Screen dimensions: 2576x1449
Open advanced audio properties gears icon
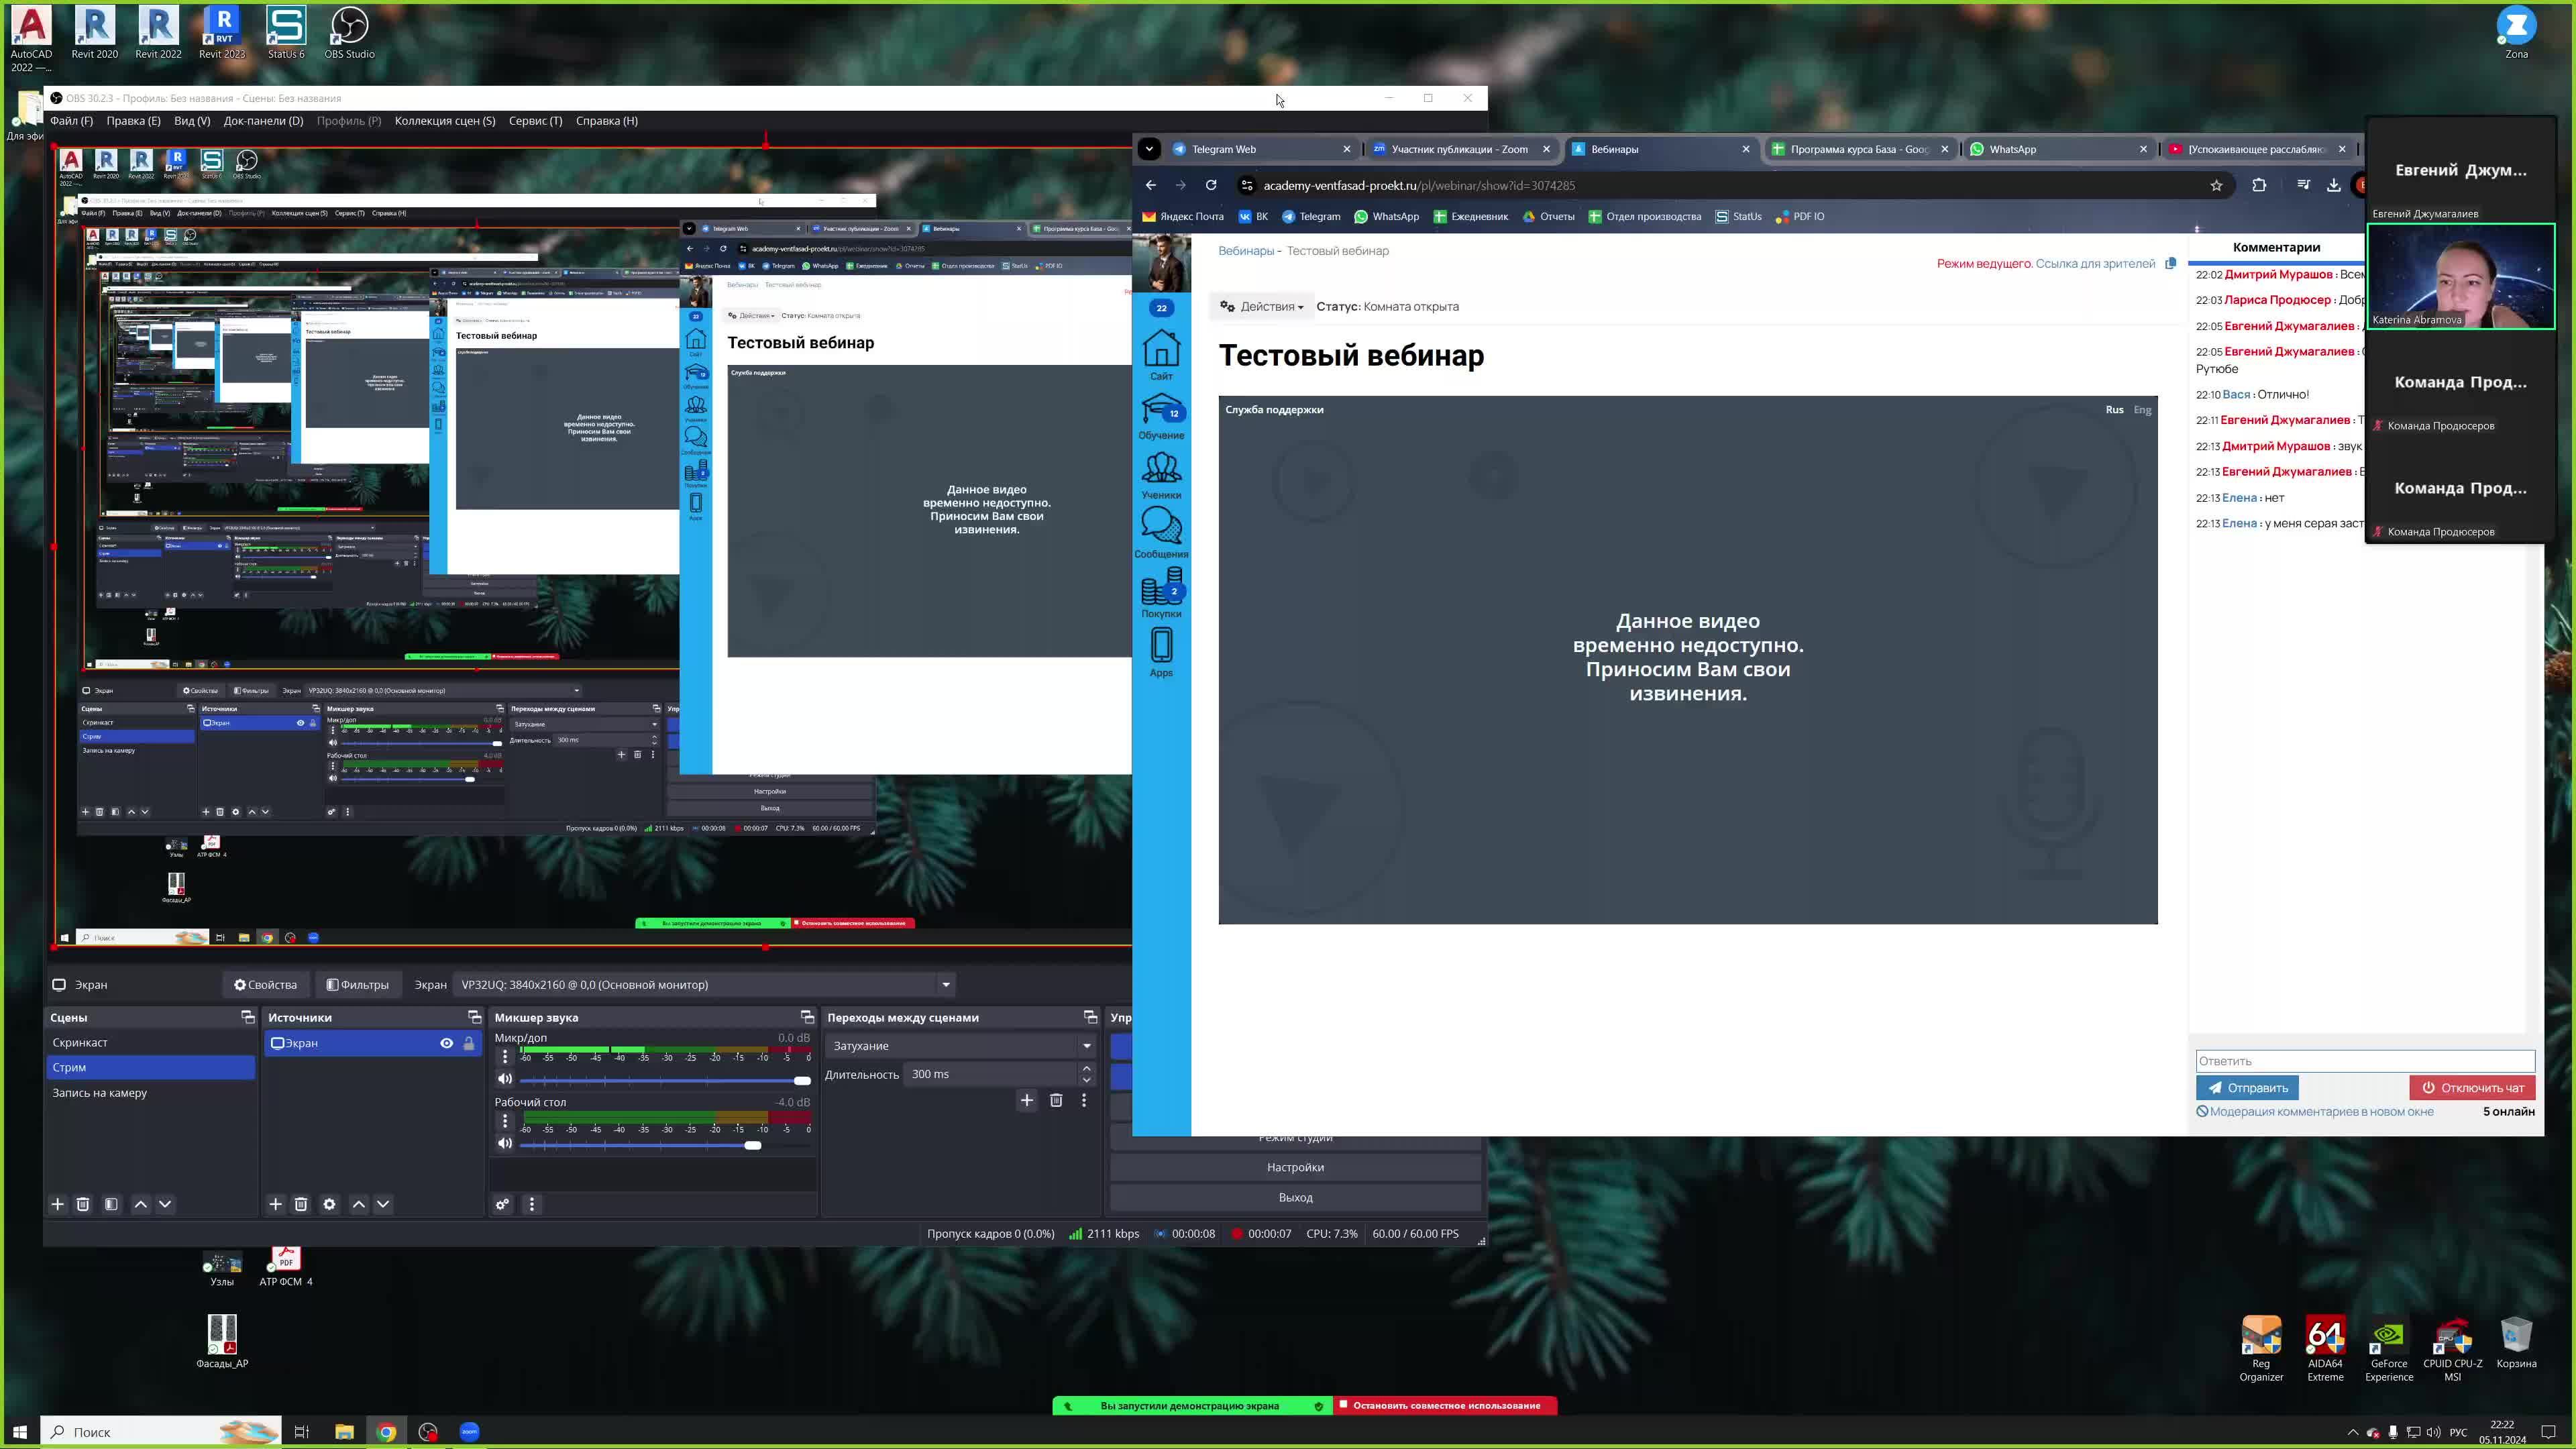click(503, 1204)
